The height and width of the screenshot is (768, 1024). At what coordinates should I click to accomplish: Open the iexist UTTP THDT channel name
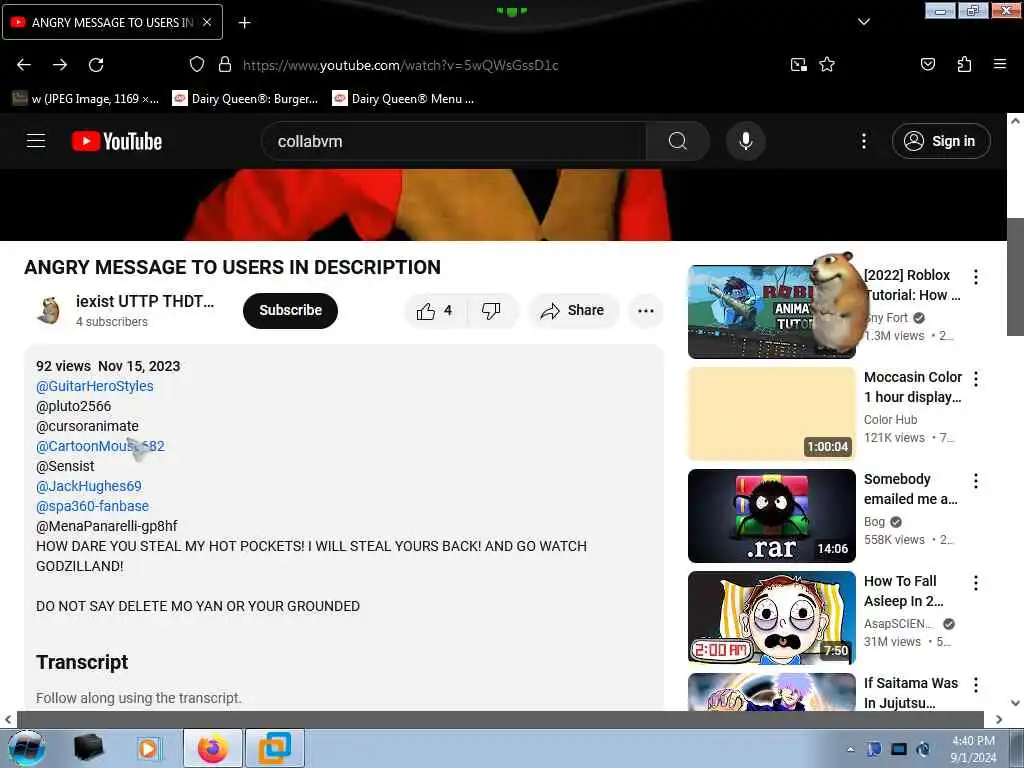click(145, 301)
